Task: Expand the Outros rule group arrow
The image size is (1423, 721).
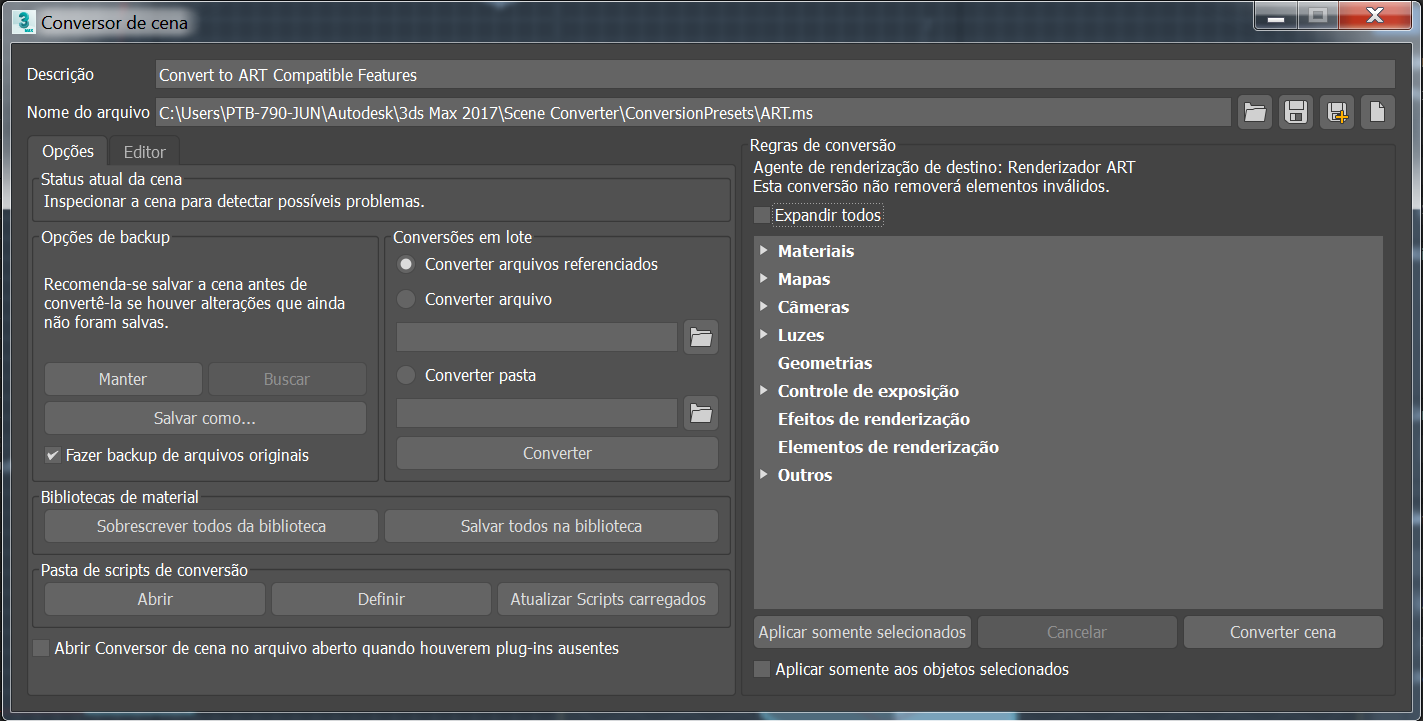Action: pos(765,474)
